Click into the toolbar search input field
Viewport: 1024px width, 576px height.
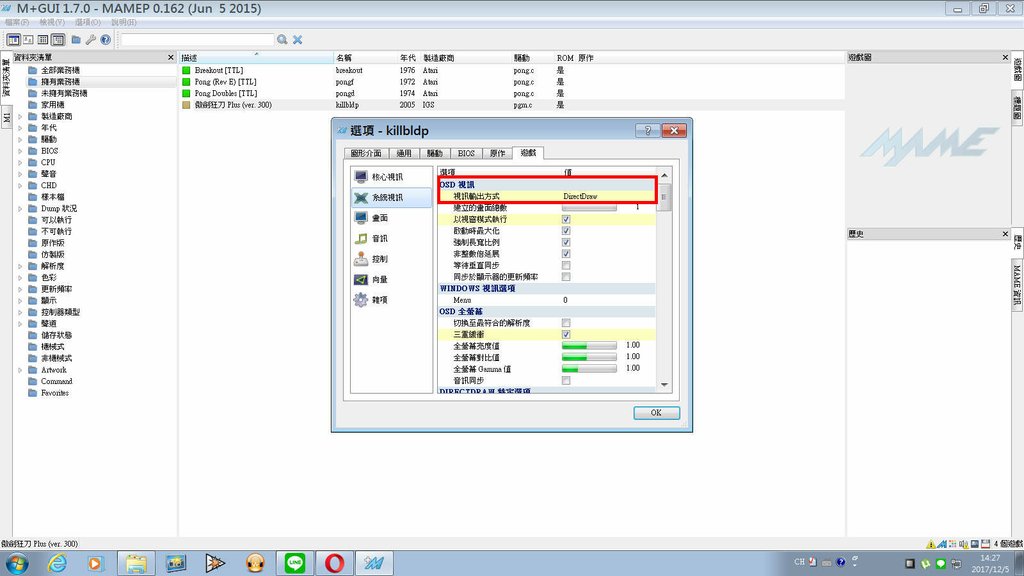pyautogui.click(x=197, y=40)
